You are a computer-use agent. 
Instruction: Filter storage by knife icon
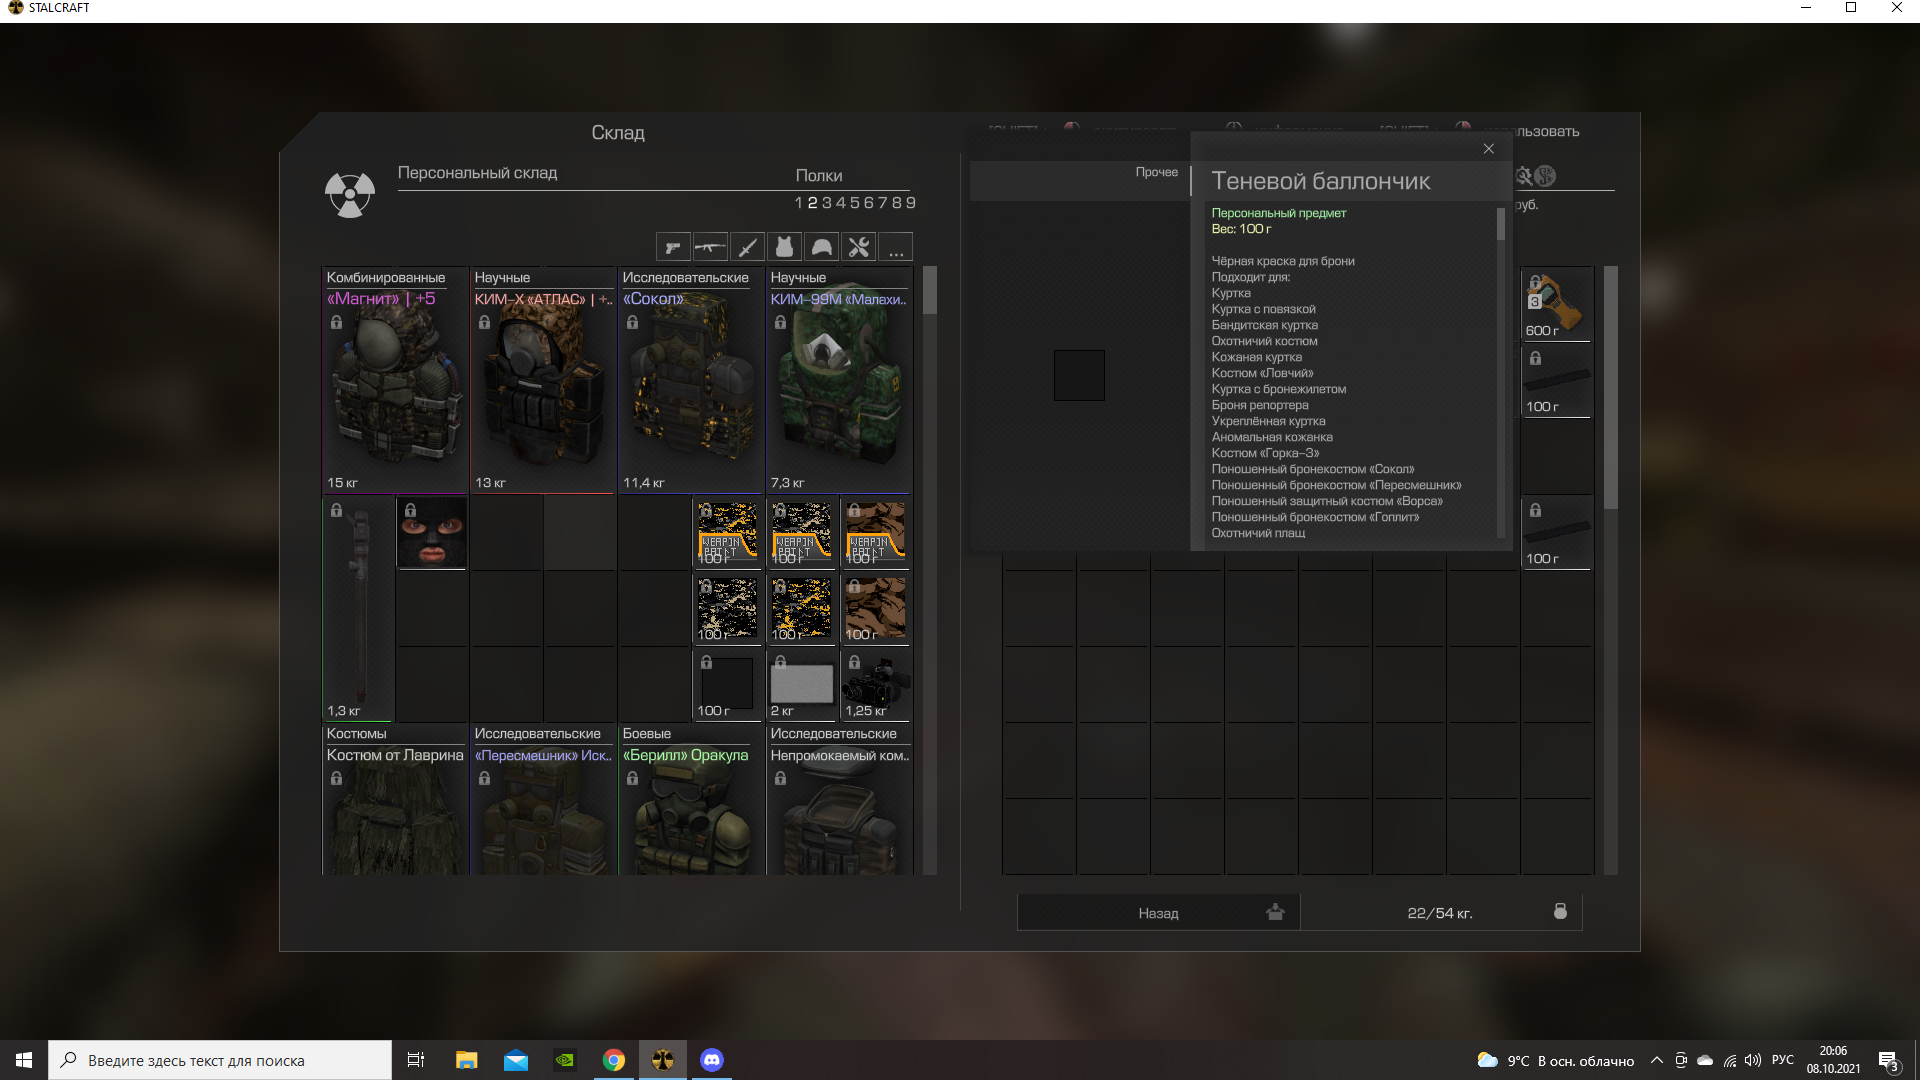tap(747, 247)
